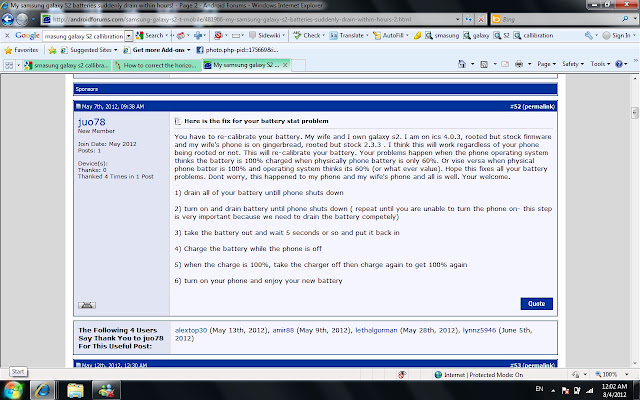Show hidden system tray icons arrow

point(553,390)
